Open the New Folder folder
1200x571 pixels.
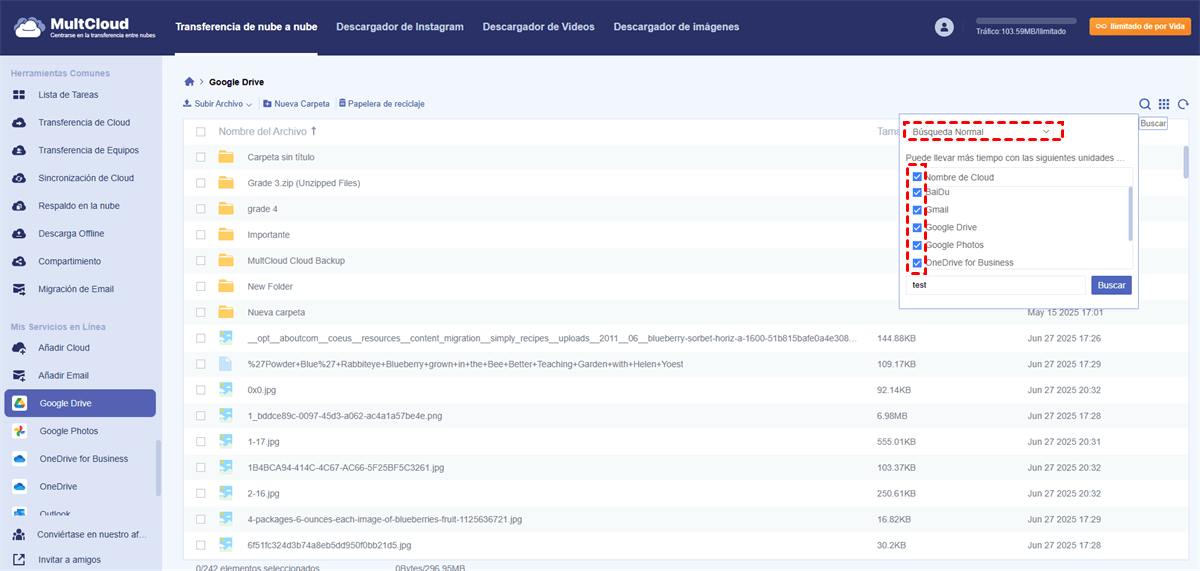pyautogui.click(x=270, y=286)
